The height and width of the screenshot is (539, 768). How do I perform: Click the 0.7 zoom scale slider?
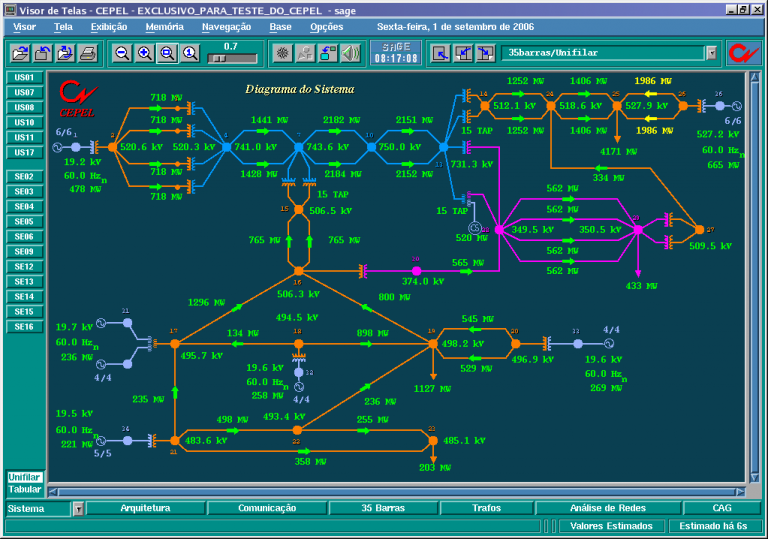[231, 59]
